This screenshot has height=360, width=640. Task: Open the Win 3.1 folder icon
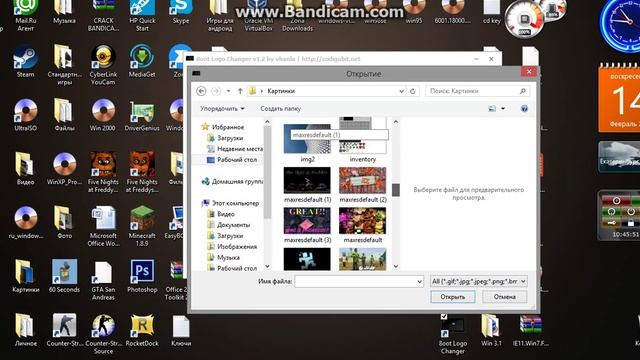point(491,330)
